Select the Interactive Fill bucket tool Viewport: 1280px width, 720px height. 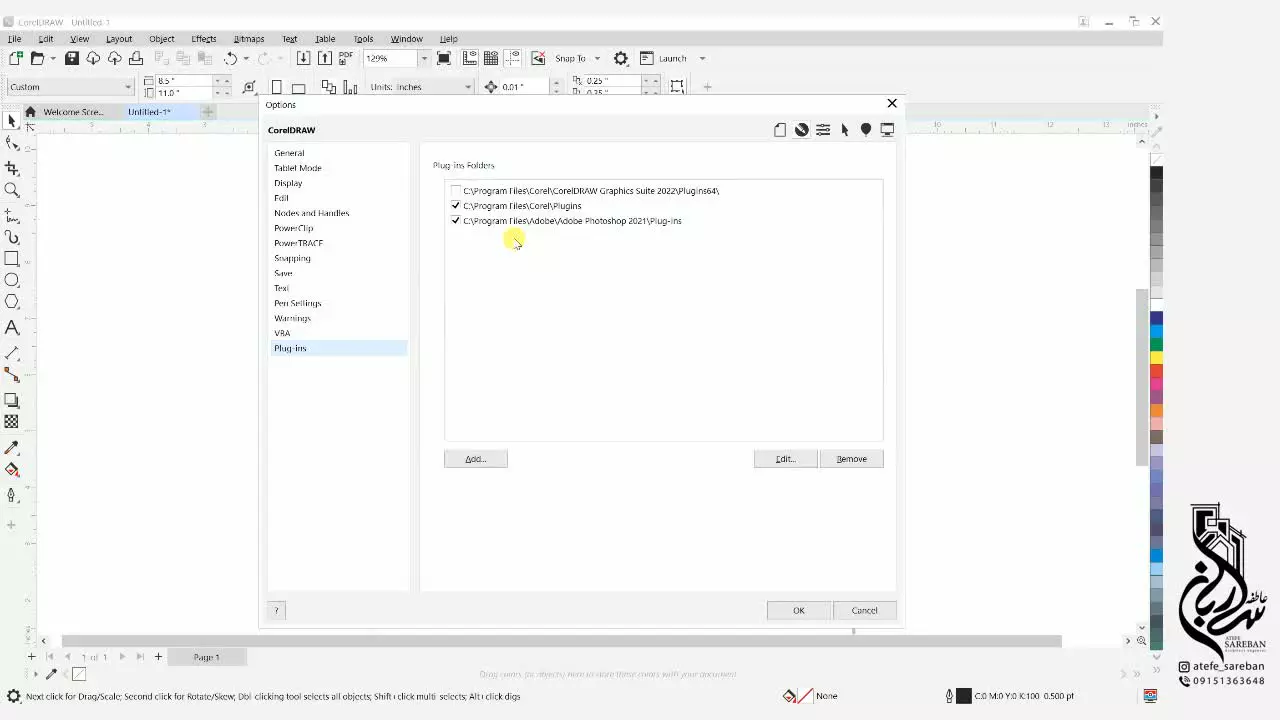point(12,469)
